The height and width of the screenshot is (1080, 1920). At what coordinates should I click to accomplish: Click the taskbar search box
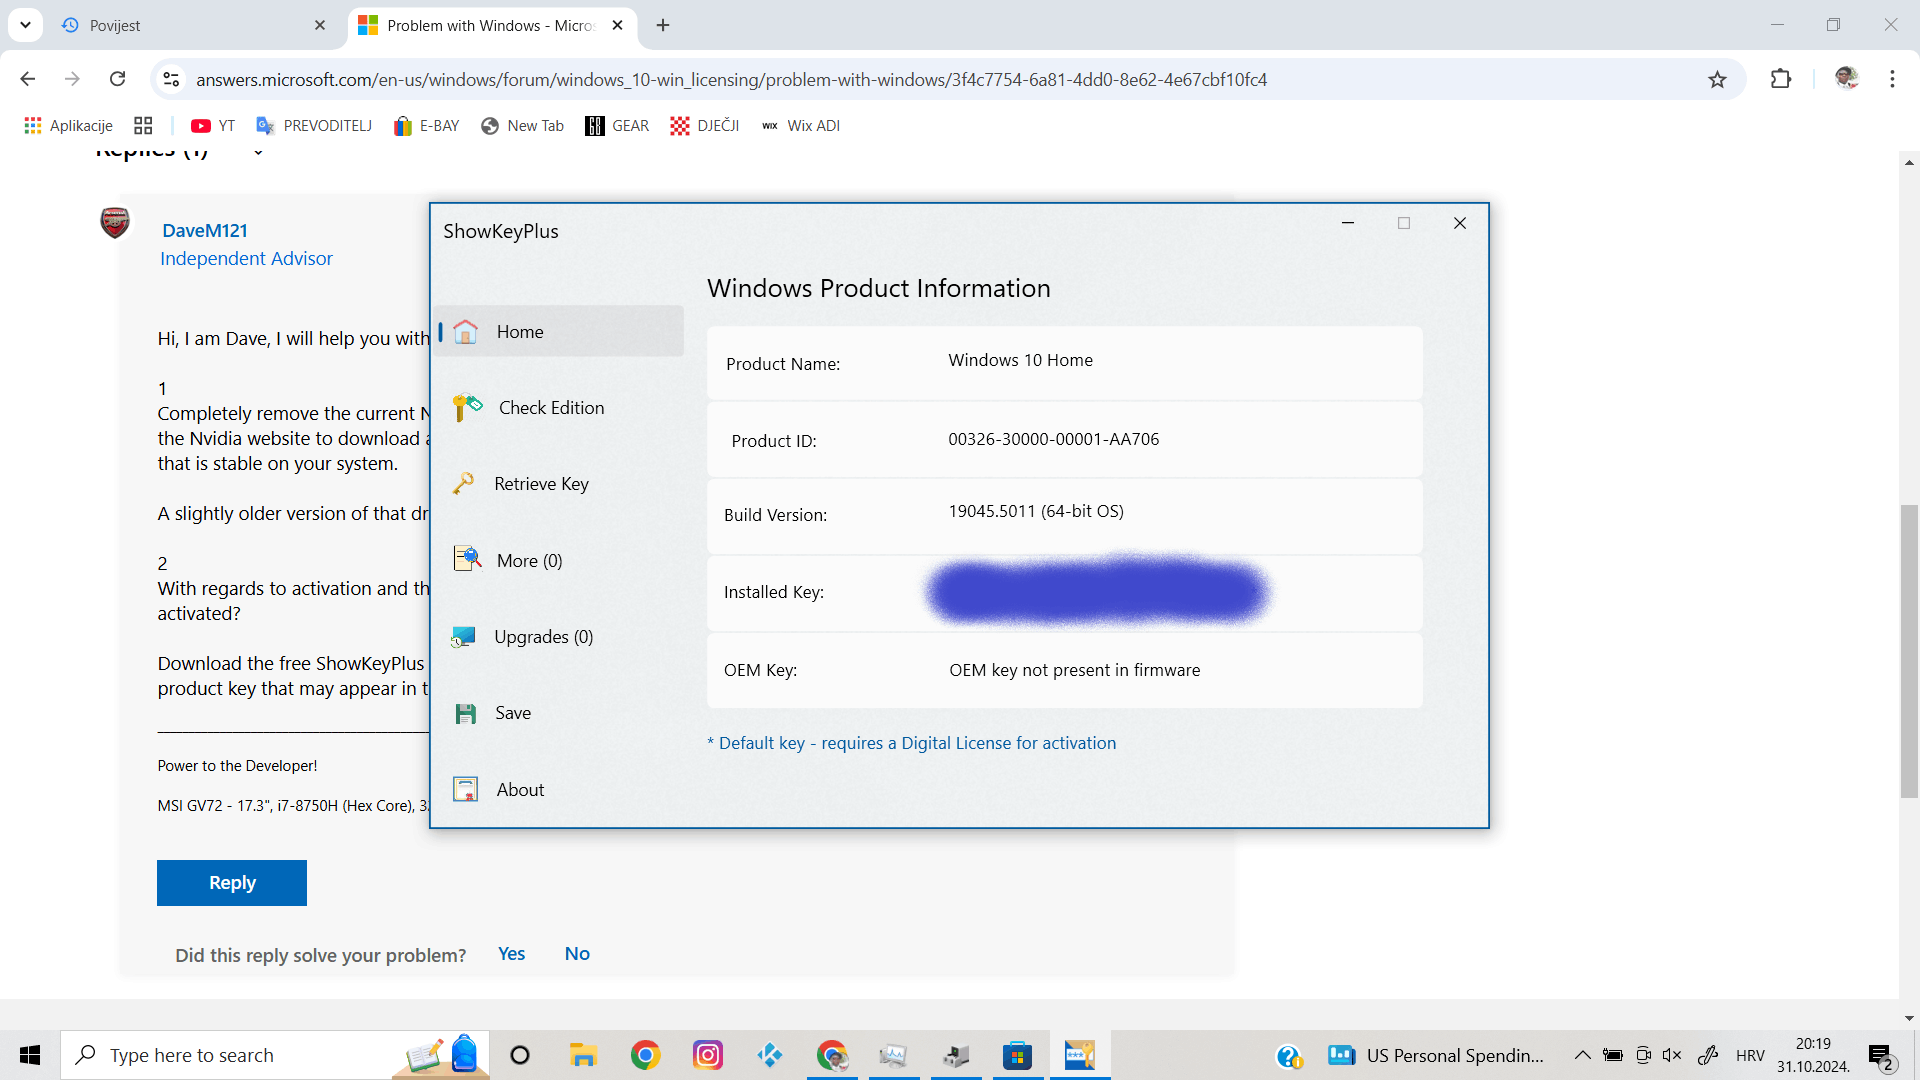[x=275, y=1055]
